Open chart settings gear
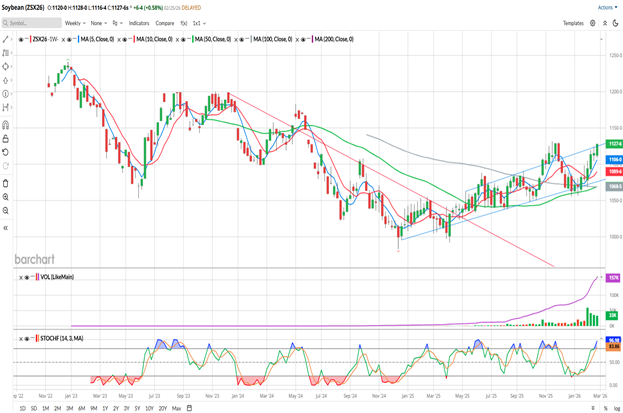The height and width of the screenshot is (413, 623). [592, 23]
